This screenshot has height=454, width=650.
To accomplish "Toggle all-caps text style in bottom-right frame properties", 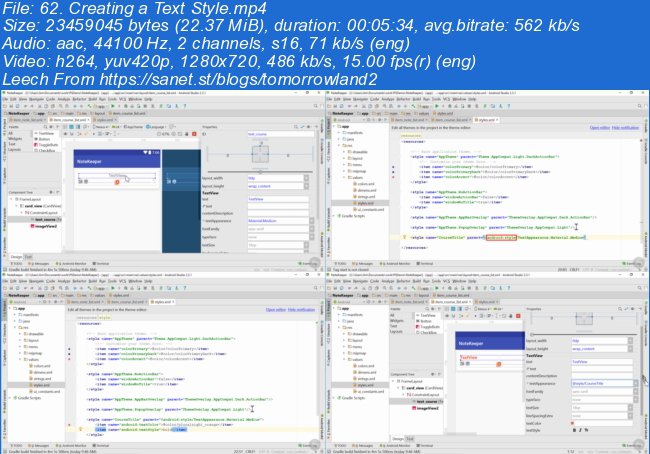I will point(586,430).
